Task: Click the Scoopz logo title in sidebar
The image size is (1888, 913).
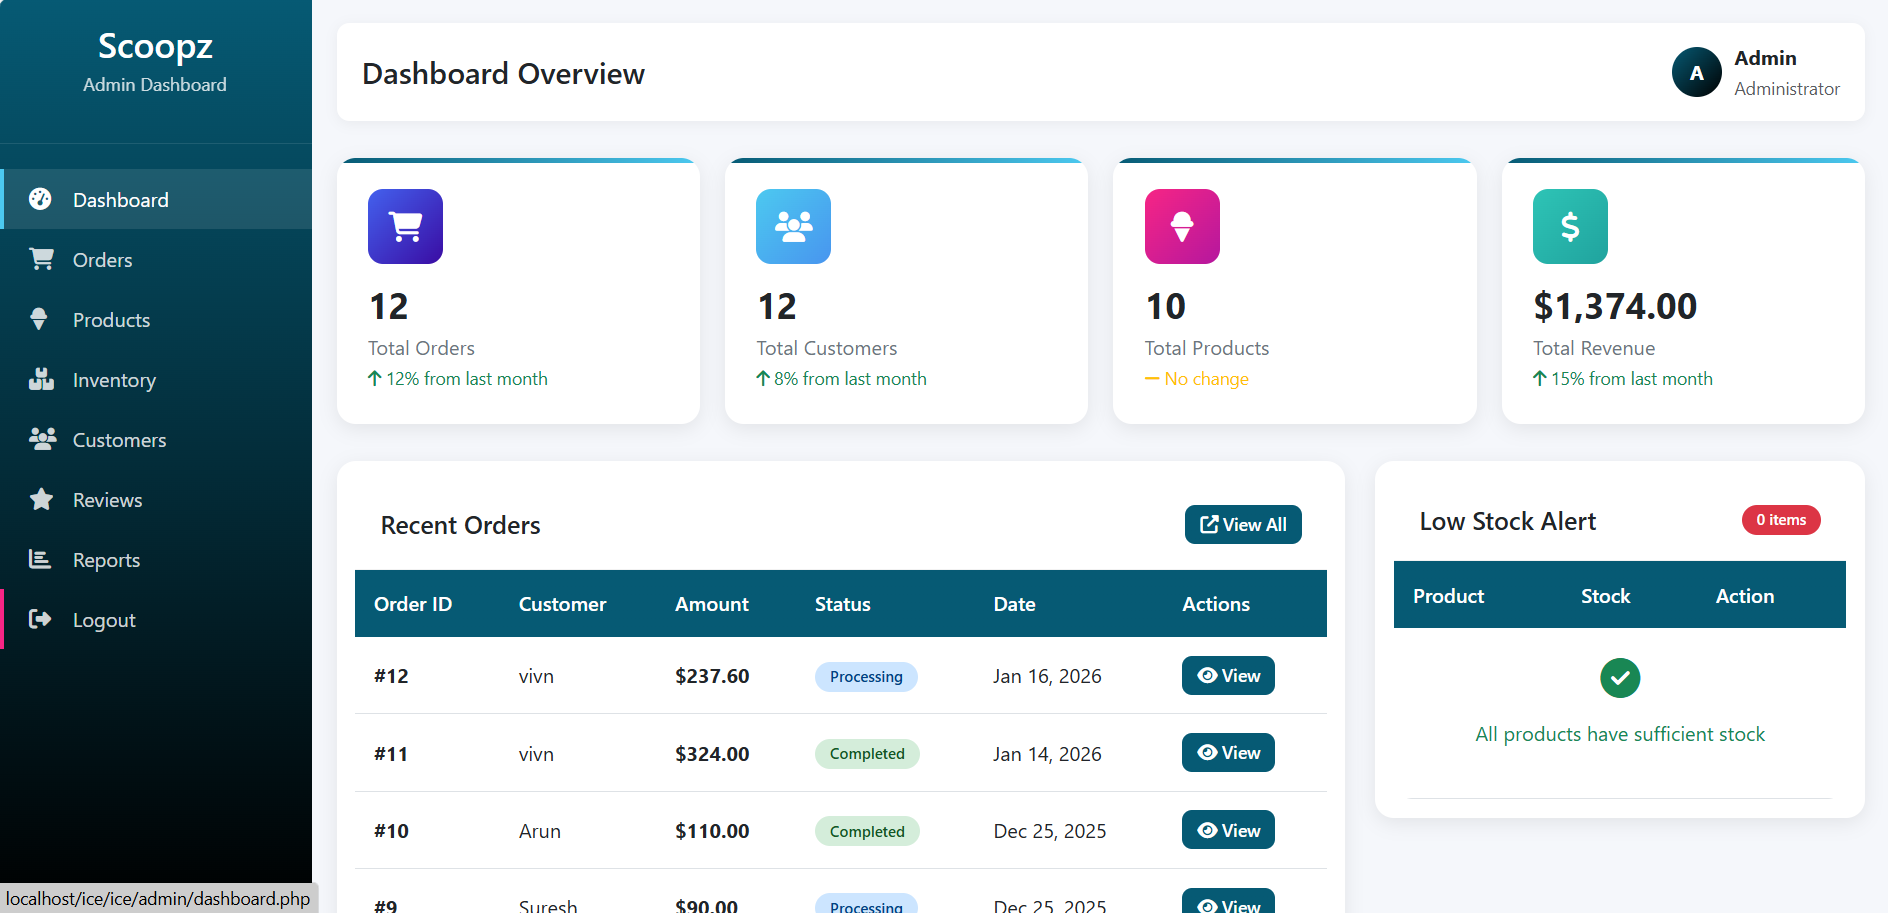Action: 155,46
